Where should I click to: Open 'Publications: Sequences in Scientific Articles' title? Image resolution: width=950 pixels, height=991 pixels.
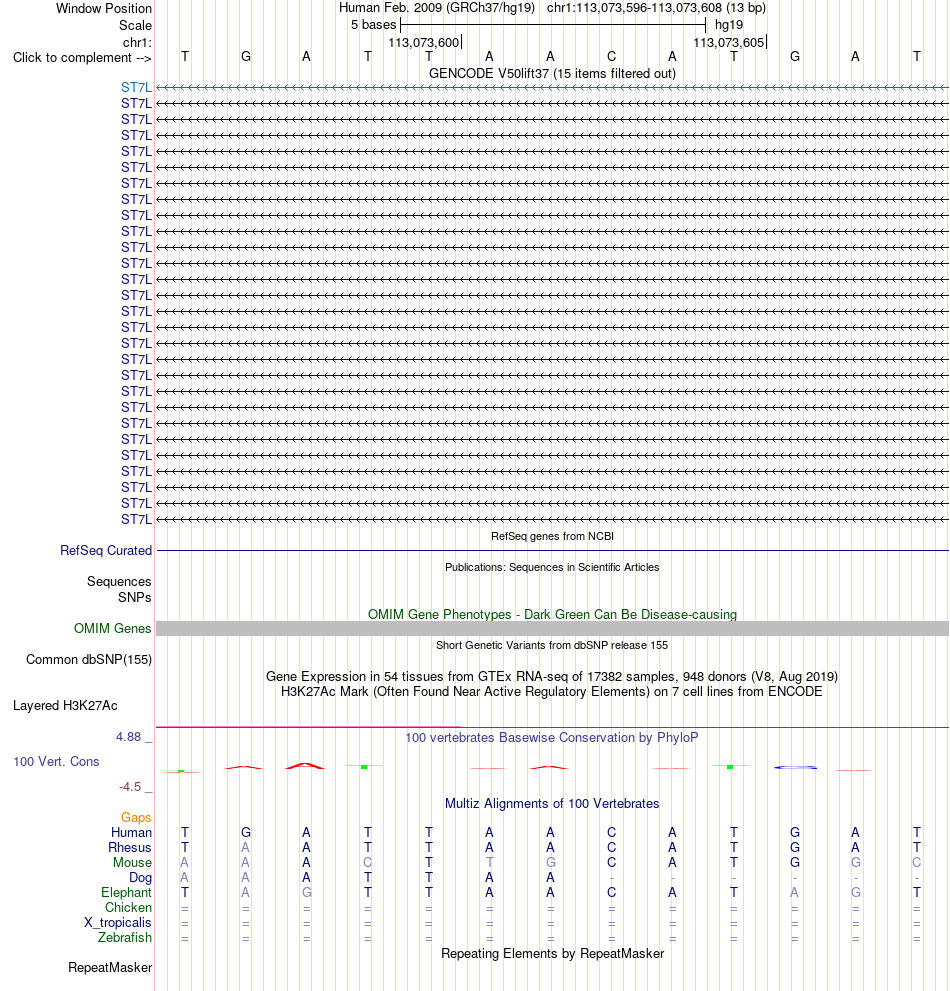coord(552,567)
